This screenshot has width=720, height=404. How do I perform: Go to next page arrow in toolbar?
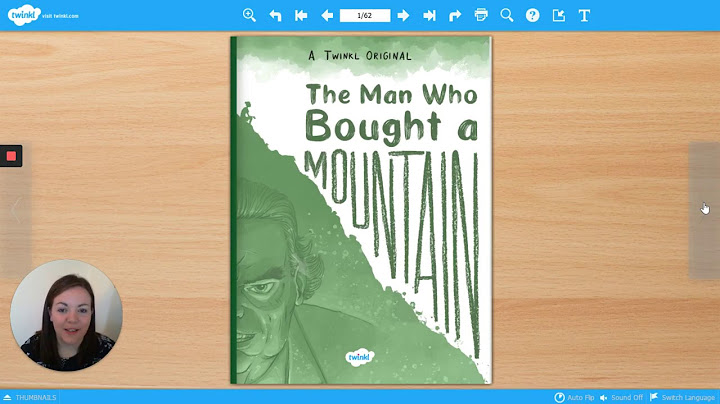click(403, 16)
